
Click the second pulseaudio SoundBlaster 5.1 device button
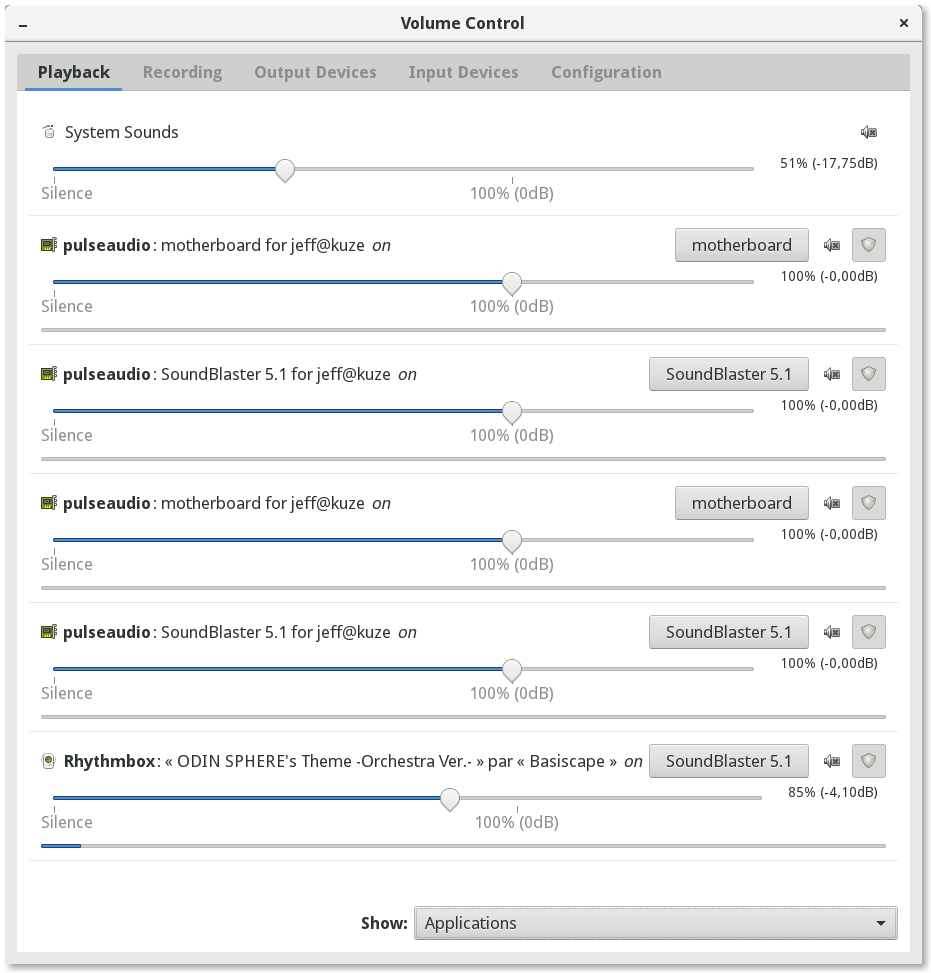click(x=728, y=632)
